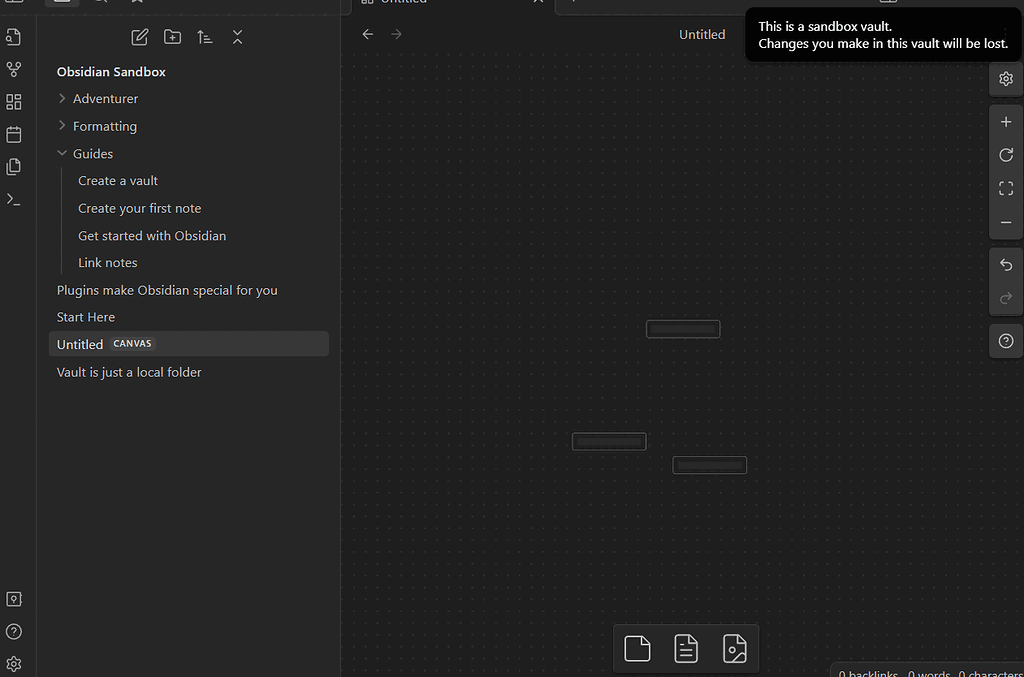Collapse the Guides folder
The image size is (1024, 677).
point(62,153)
